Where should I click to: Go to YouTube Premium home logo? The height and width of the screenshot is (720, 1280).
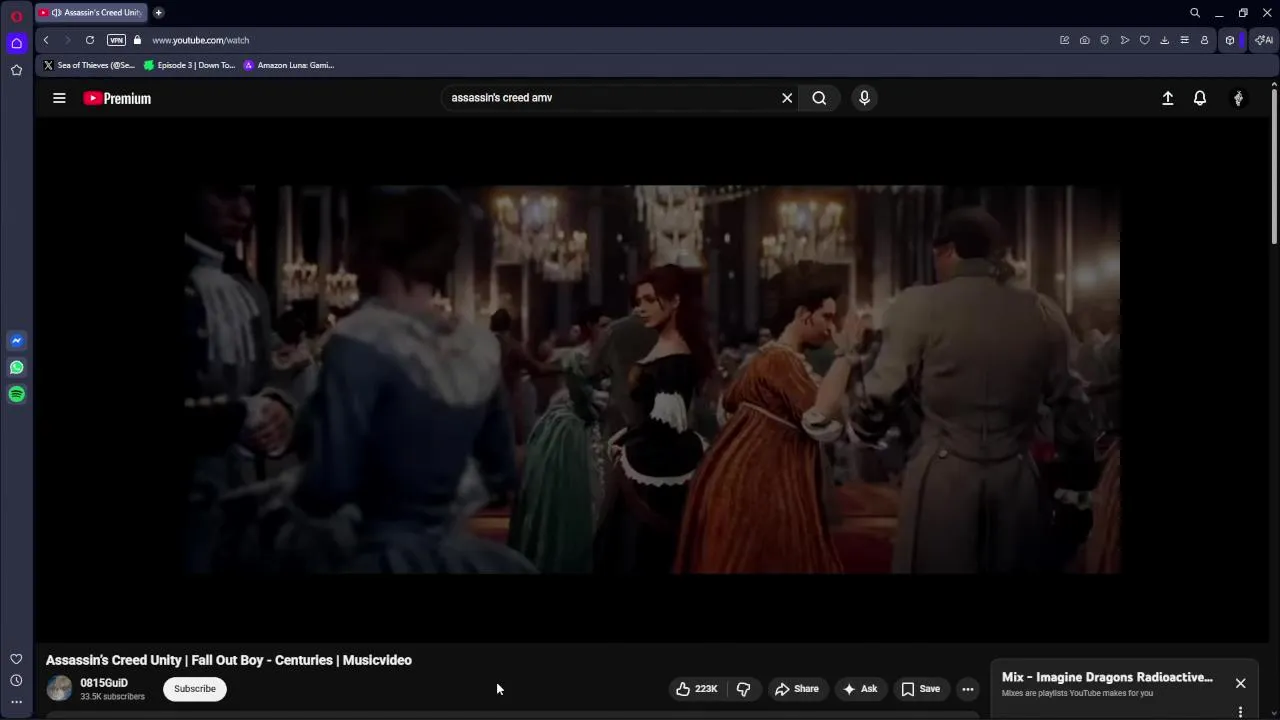[x=117, y=98]
